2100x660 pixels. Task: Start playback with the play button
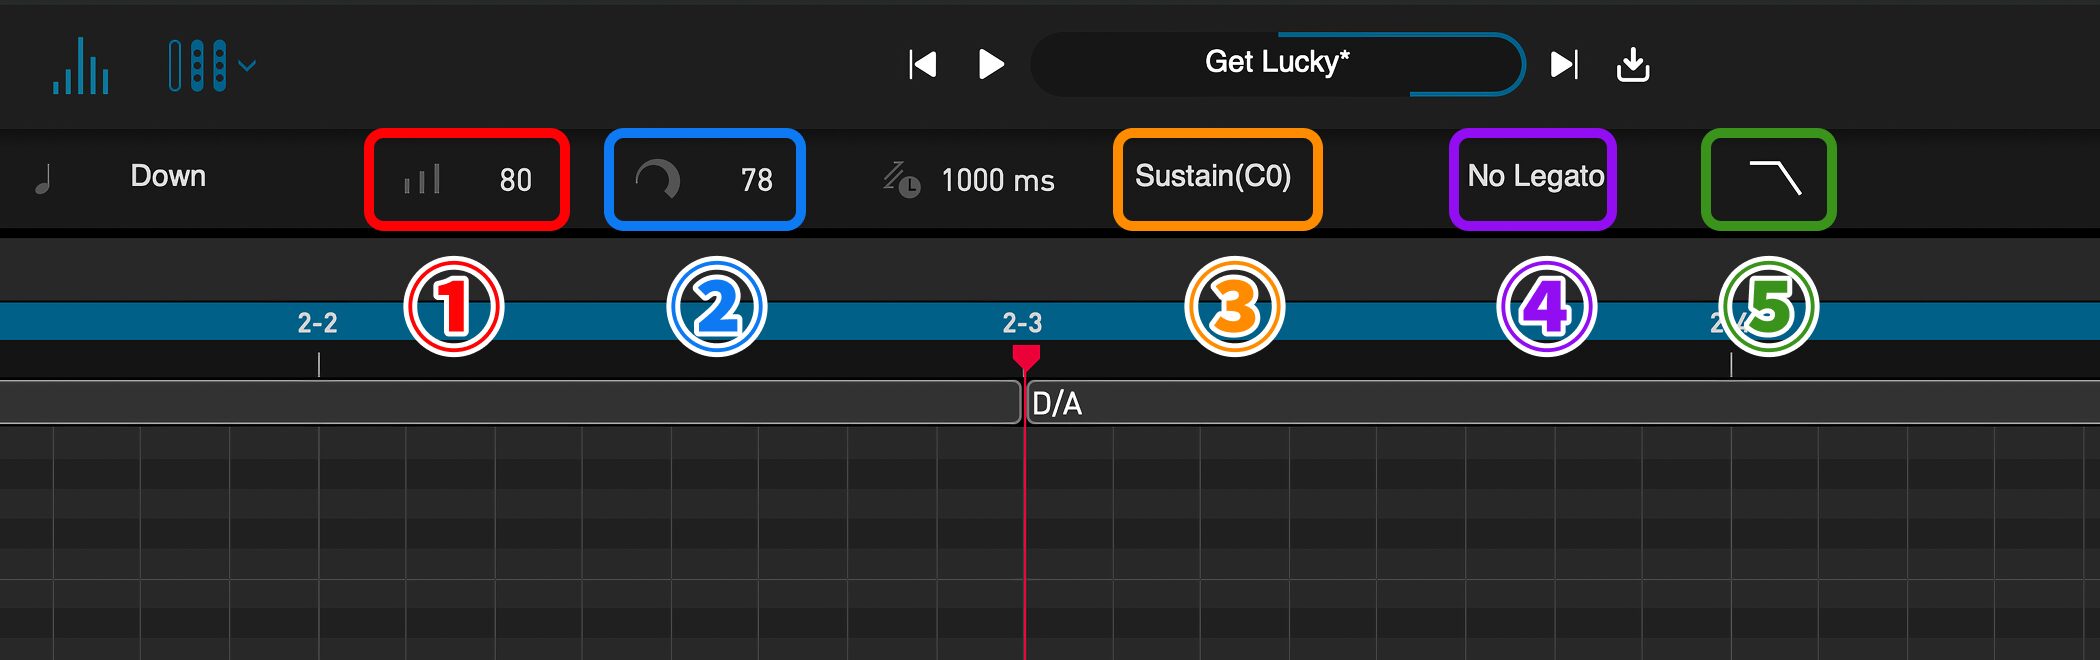[990, 64]
